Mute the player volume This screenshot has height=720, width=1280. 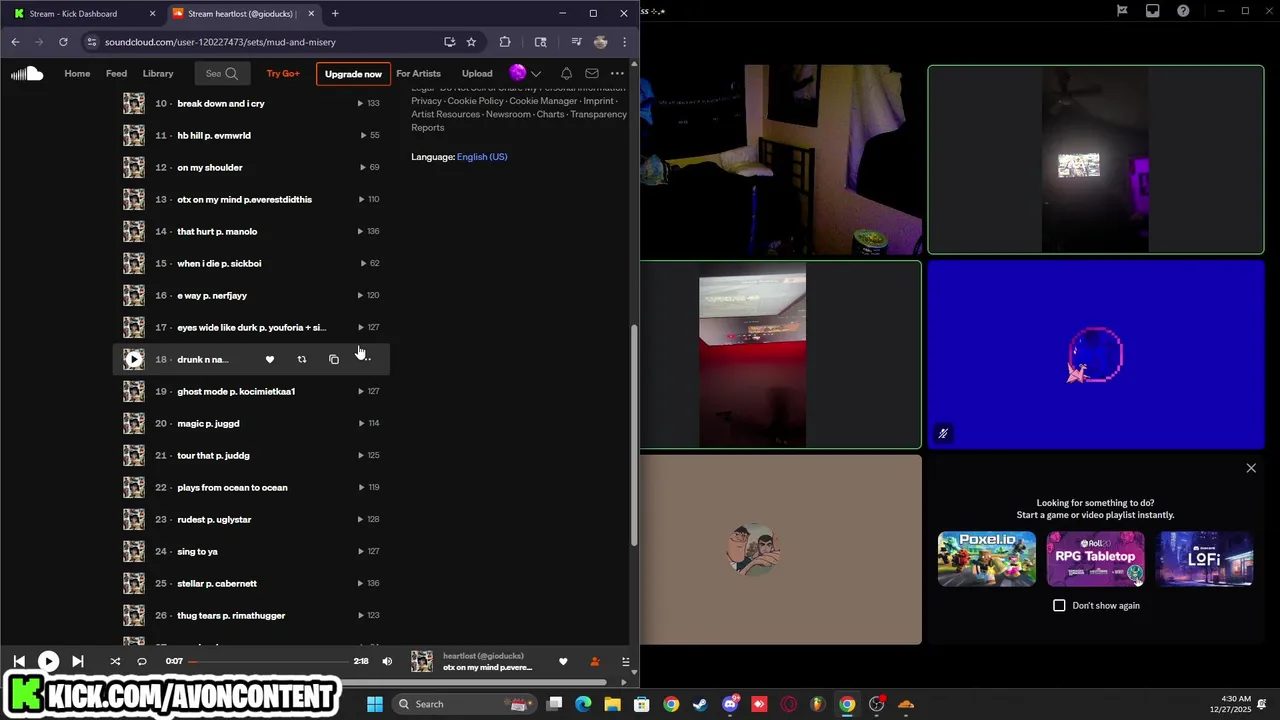tap(387, 661)
